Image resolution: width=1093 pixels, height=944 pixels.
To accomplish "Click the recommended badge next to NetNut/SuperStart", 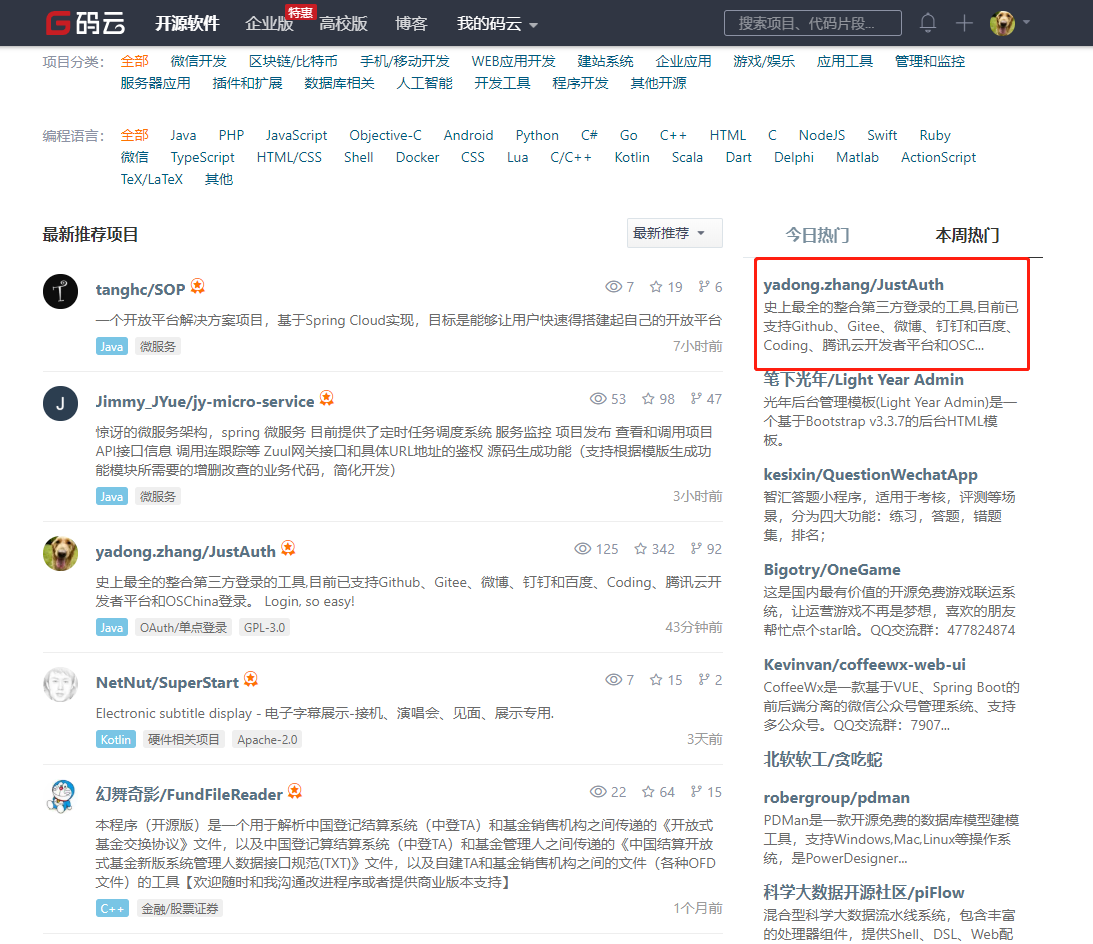I will coord(251,679).
